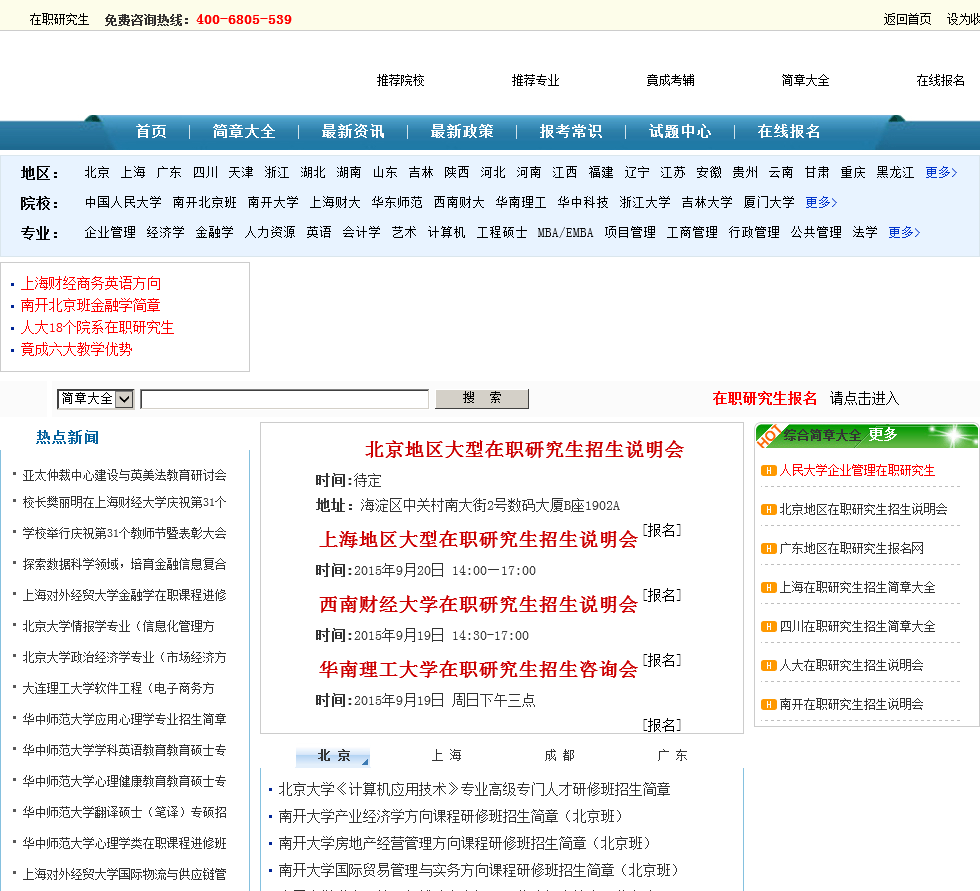Select 中国人民大学 in the 院校 row

click(x=123, y=202)
